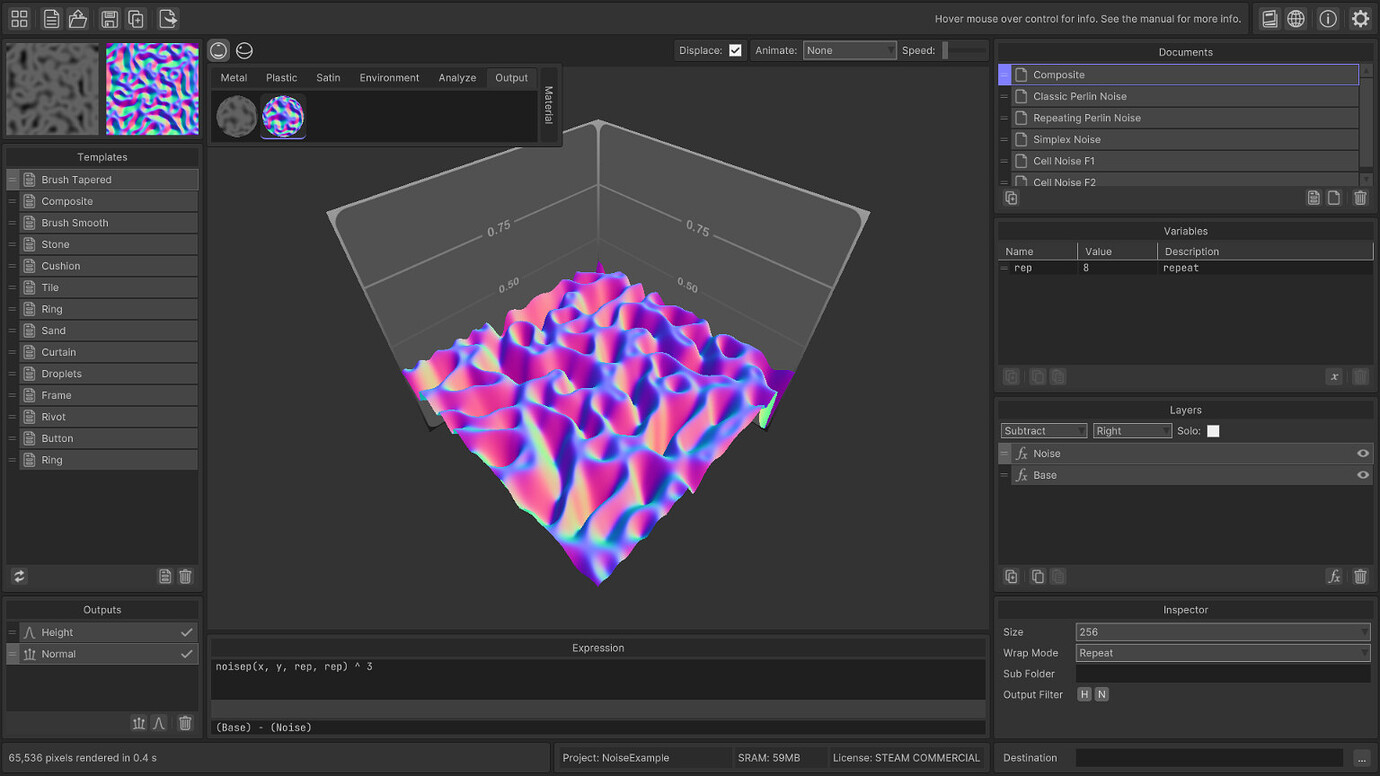Screen dimensions: 1380x776
Task: Enable Solo mode in the Layers panel
Action: tap(1215, 430)
